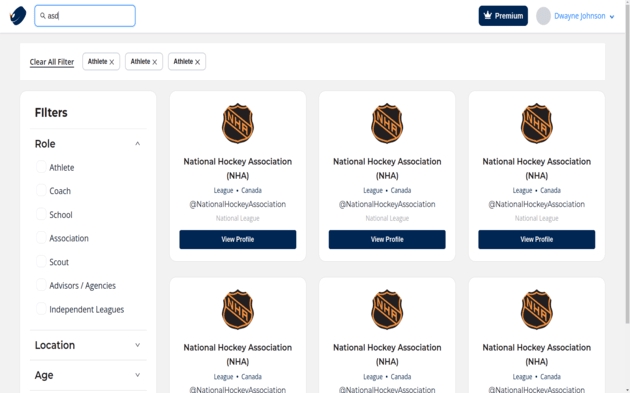Image resolution: width=630 pixels, height=393 pixels.
Task: View Profile on the top-middle NHA card
Action: point(387,239)
